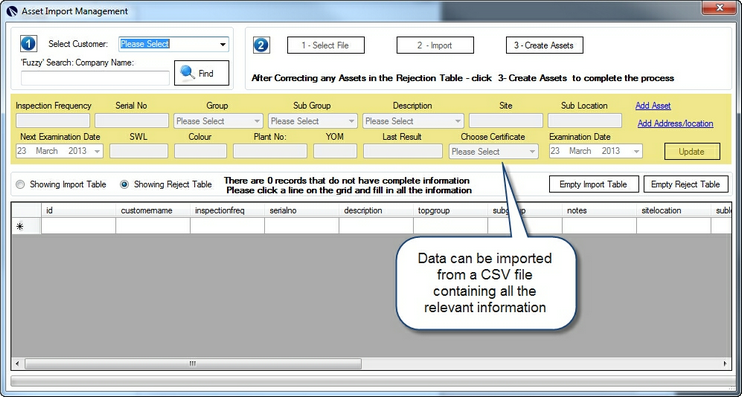Click the Inspection Frequency field
742x397 pixels.
click(x=53, y=121)
